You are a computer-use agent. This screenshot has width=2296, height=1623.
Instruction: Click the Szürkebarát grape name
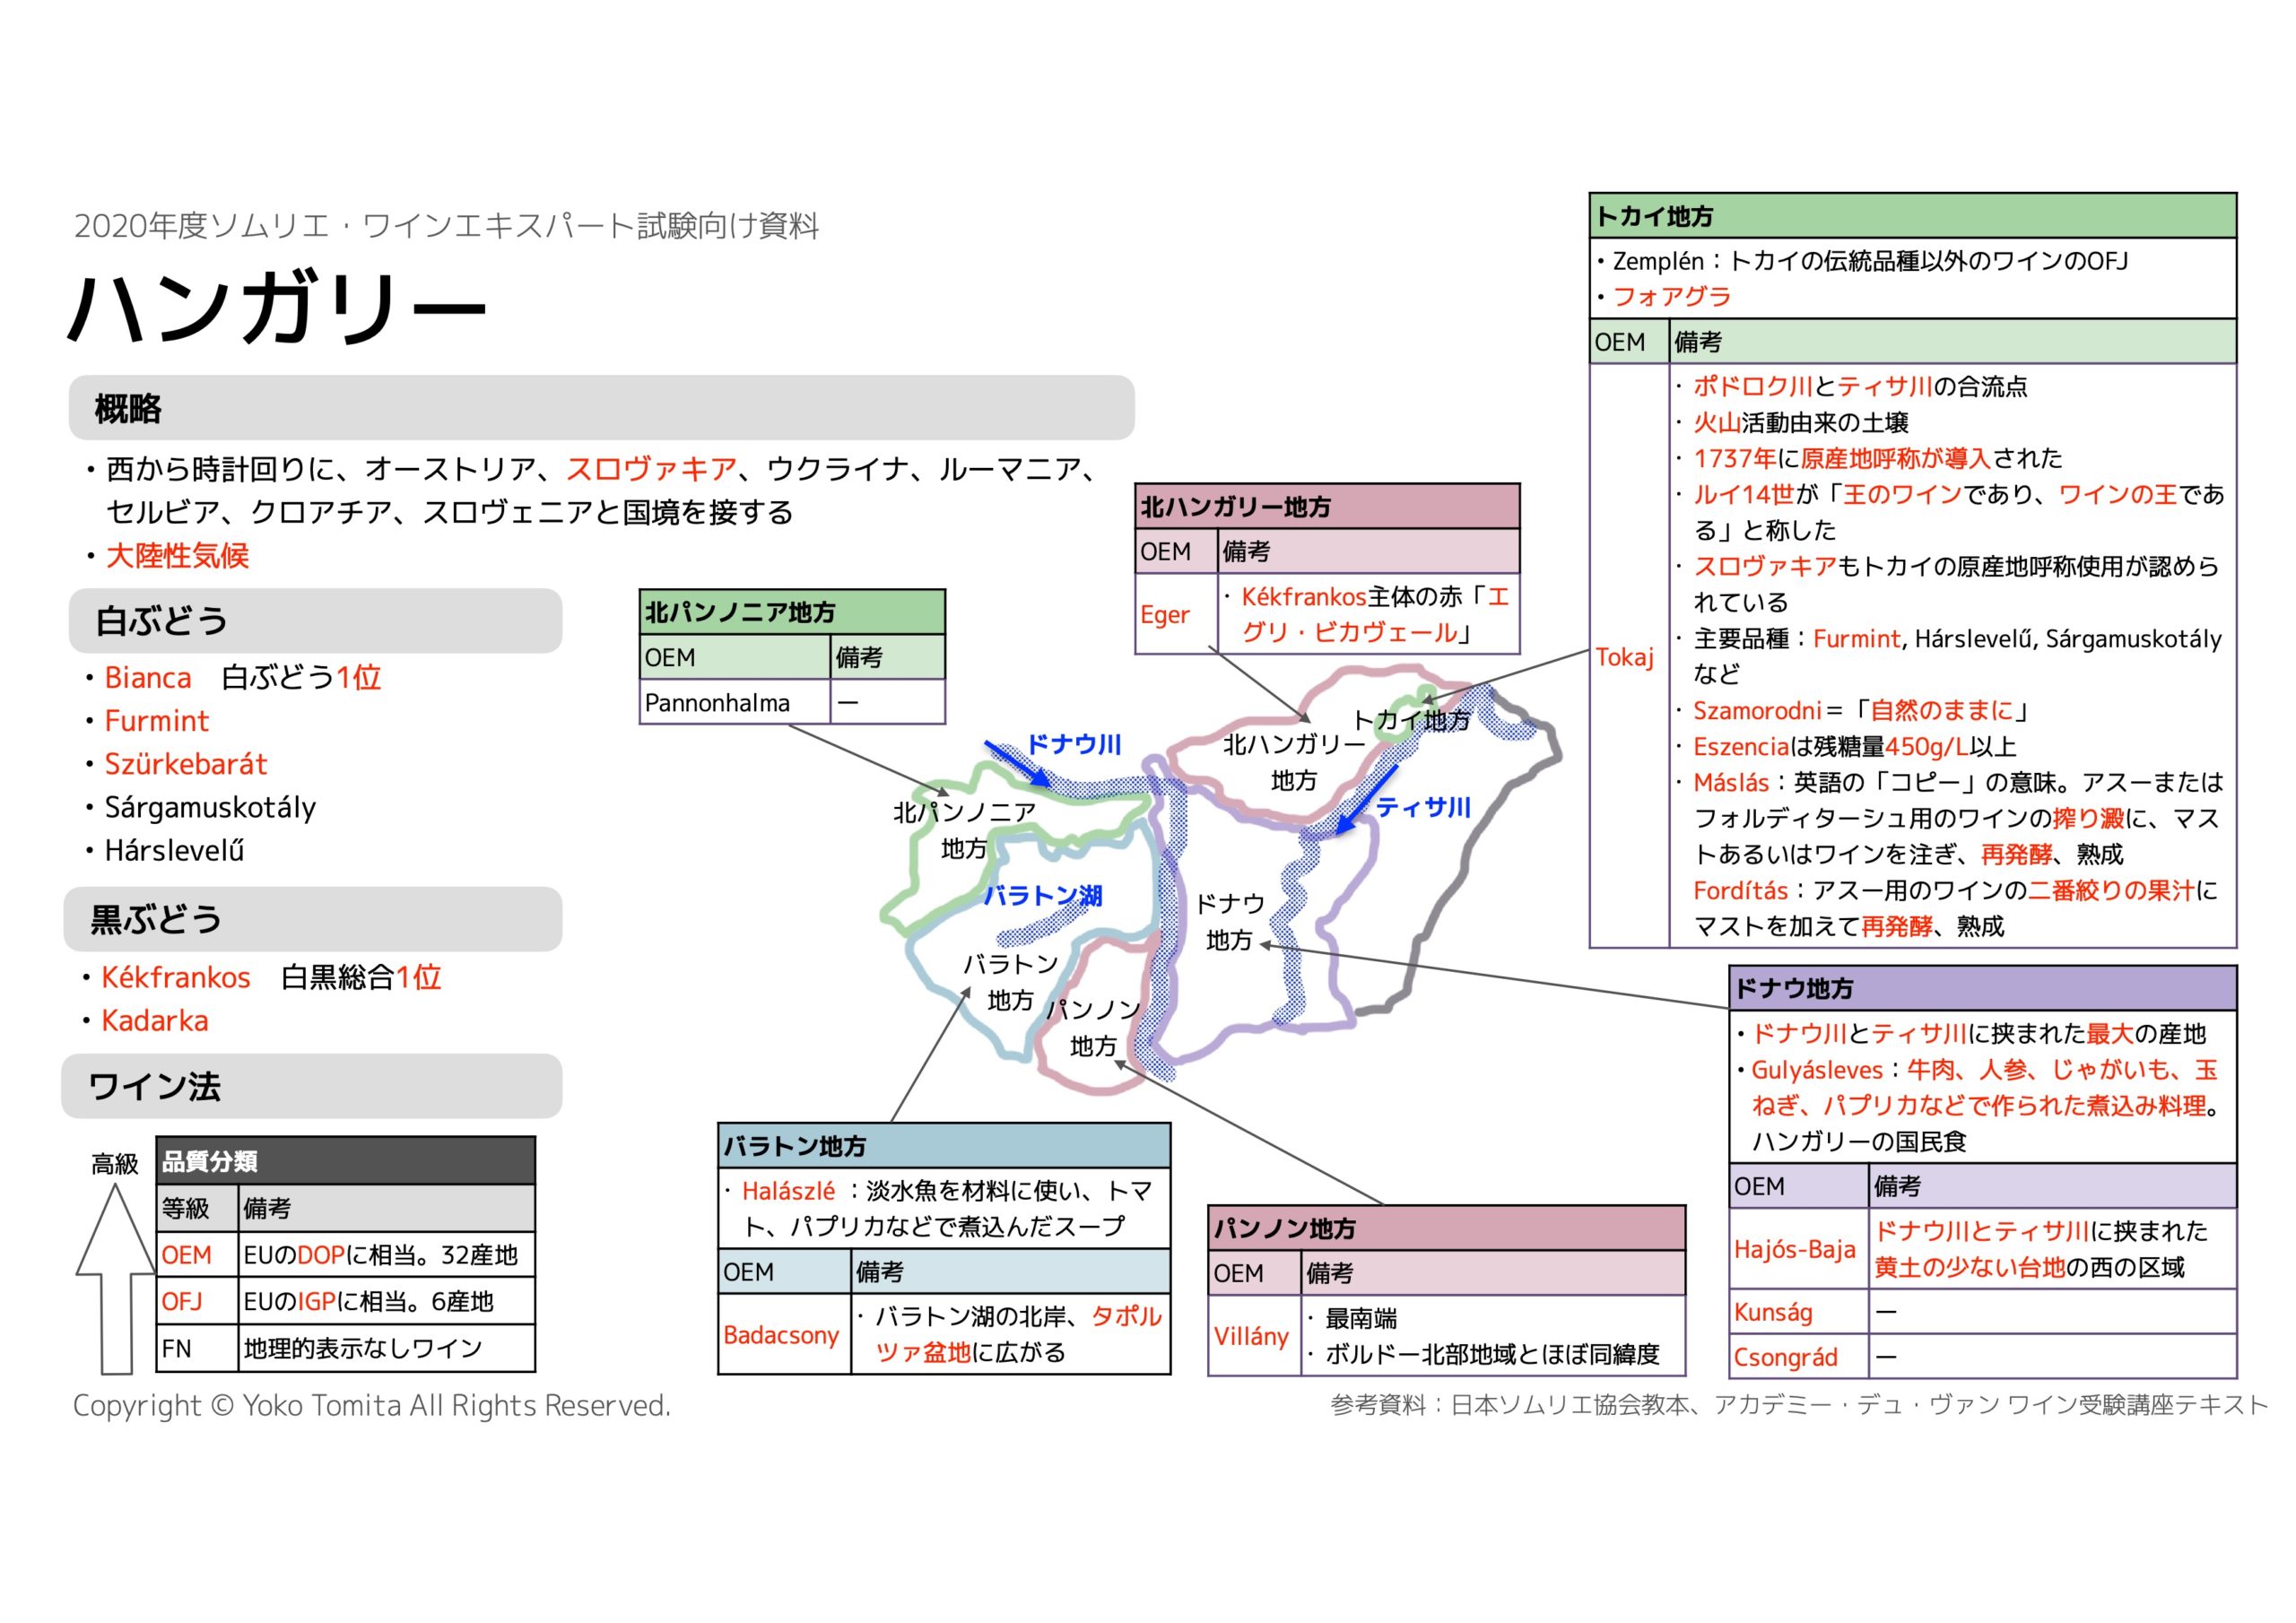(186, 764)
